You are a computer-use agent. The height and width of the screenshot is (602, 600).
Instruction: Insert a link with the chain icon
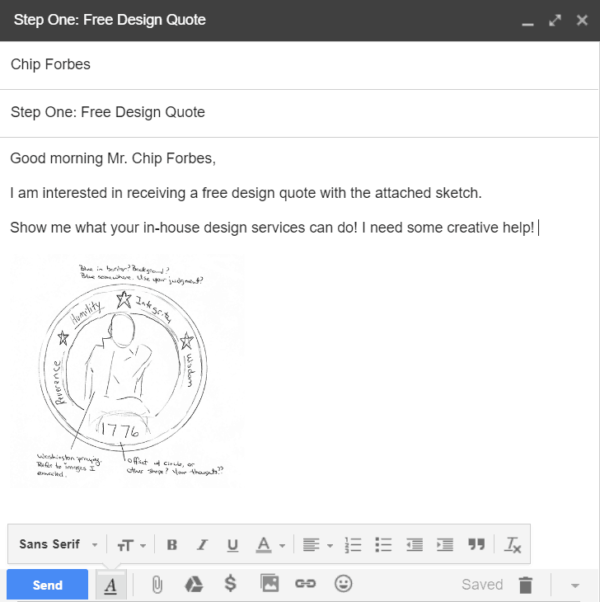click(306, 585)
